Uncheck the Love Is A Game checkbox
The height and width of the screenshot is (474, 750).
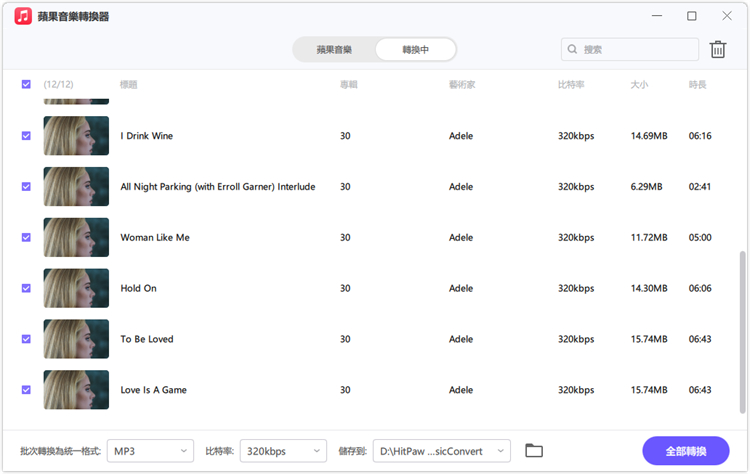pyautogui.click(x=26, y=390)
